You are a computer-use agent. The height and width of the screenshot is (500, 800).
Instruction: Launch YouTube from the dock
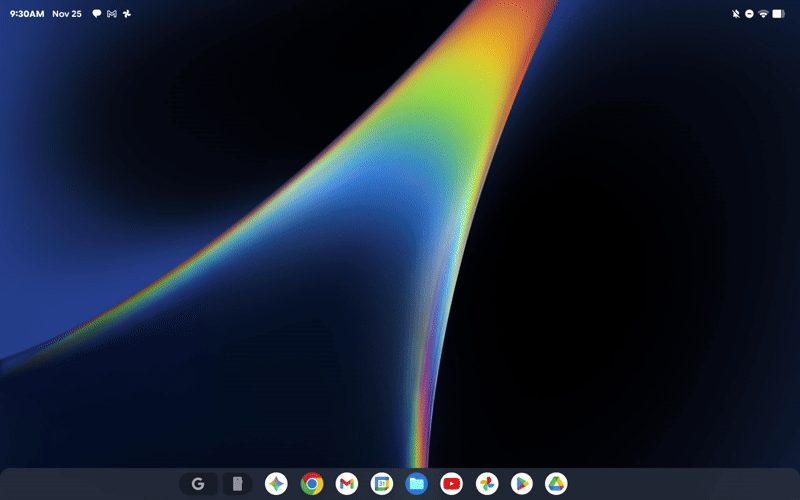pos(452,484)
